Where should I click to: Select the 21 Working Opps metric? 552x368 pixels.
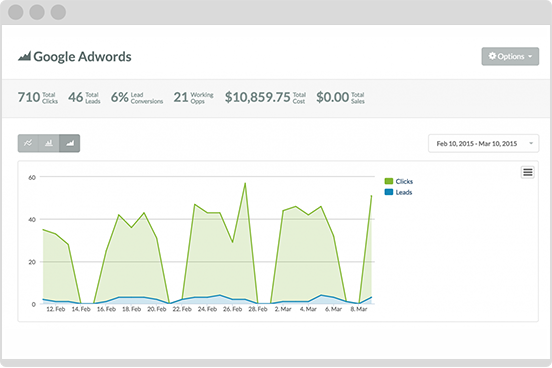193,98
